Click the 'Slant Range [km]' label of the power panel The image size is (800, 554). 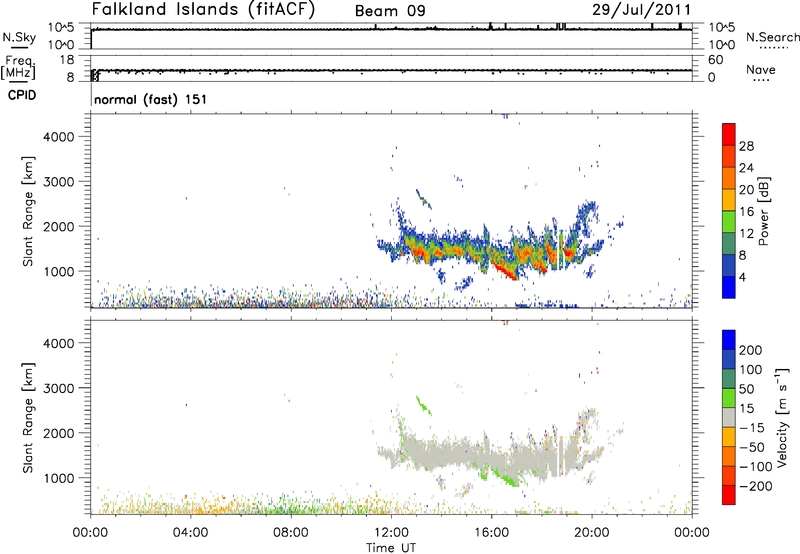pyautogui.click(x=28, y=211)
